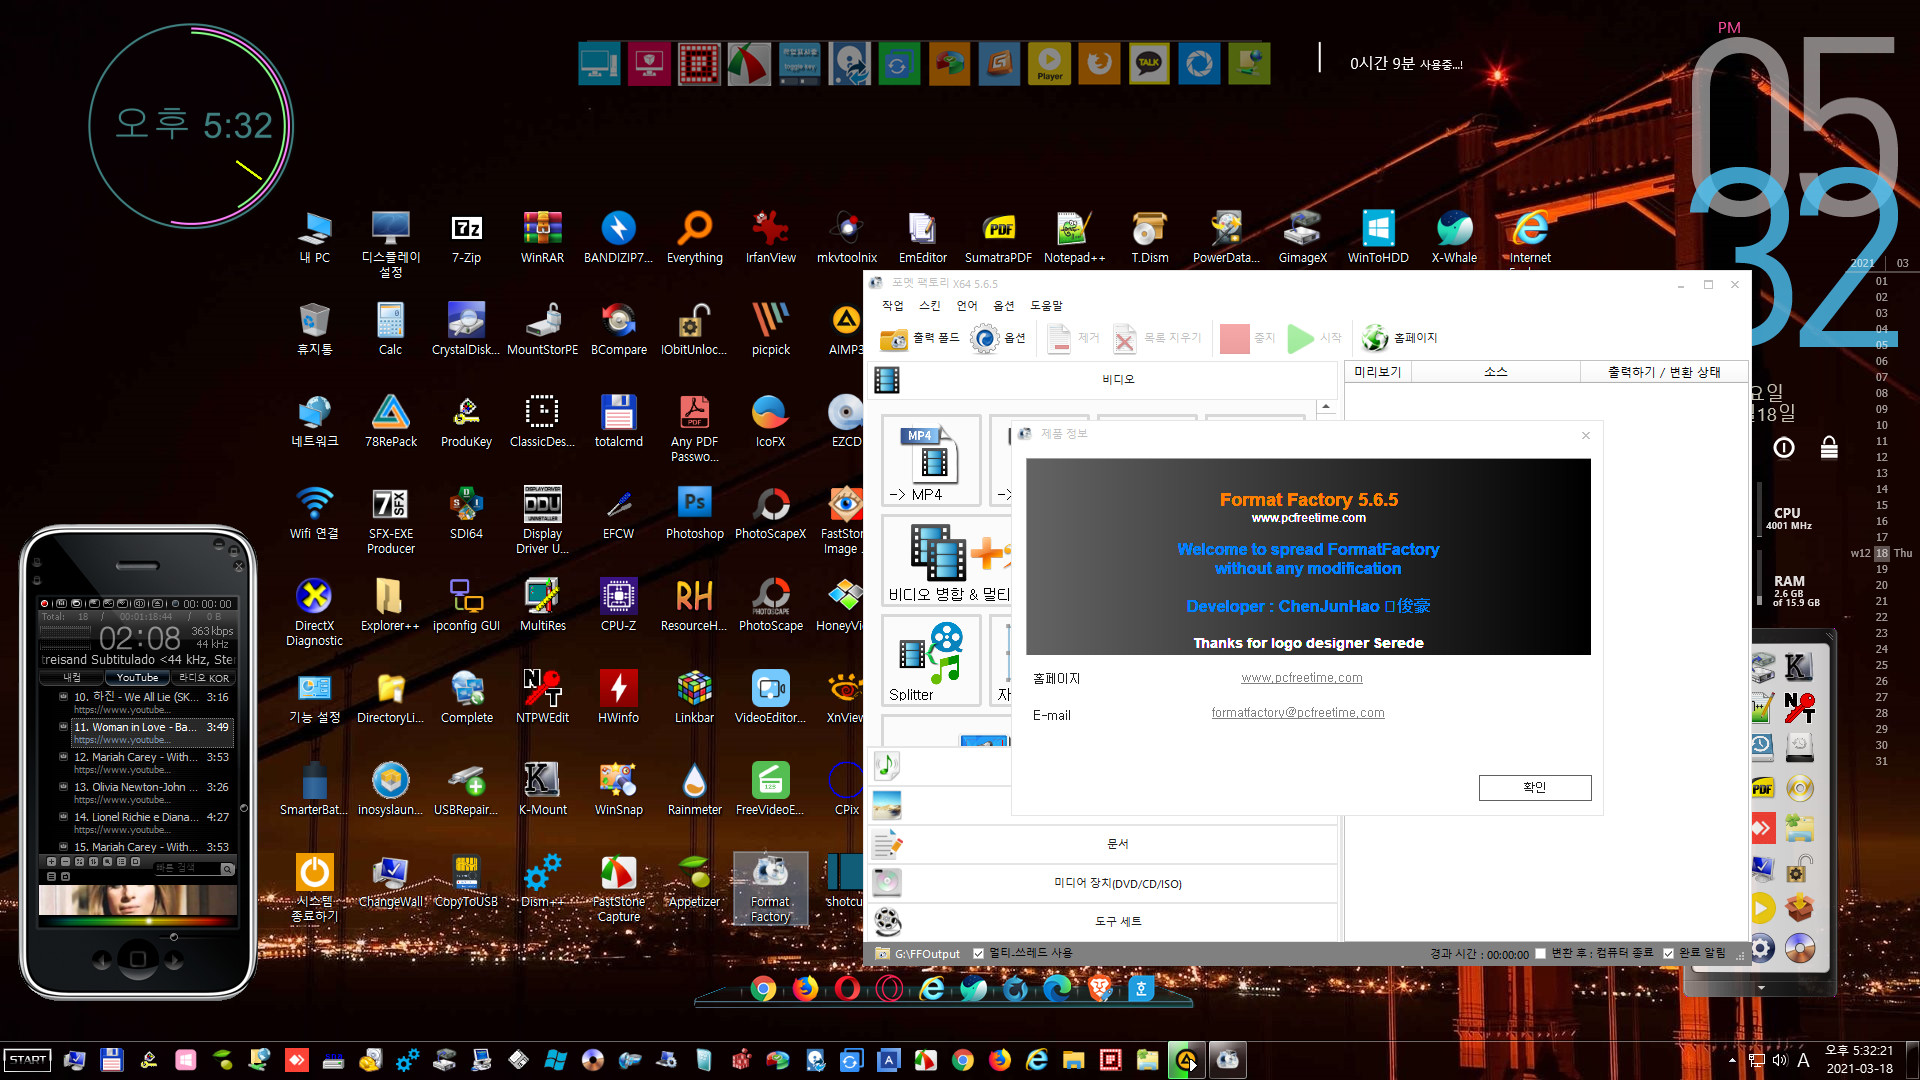Open the CPU-Z desktop icon

click(619, 606)
